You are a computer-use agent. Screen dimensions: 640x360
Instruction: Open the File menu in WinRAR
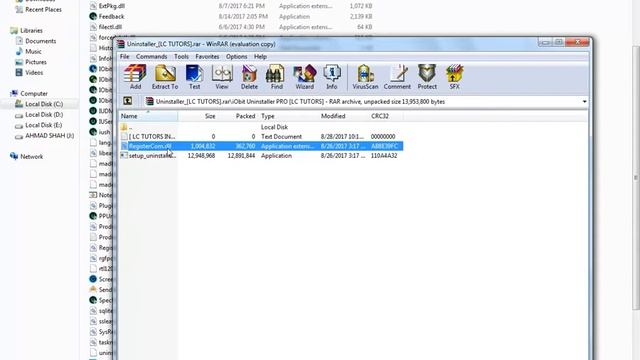click(124, 57)
